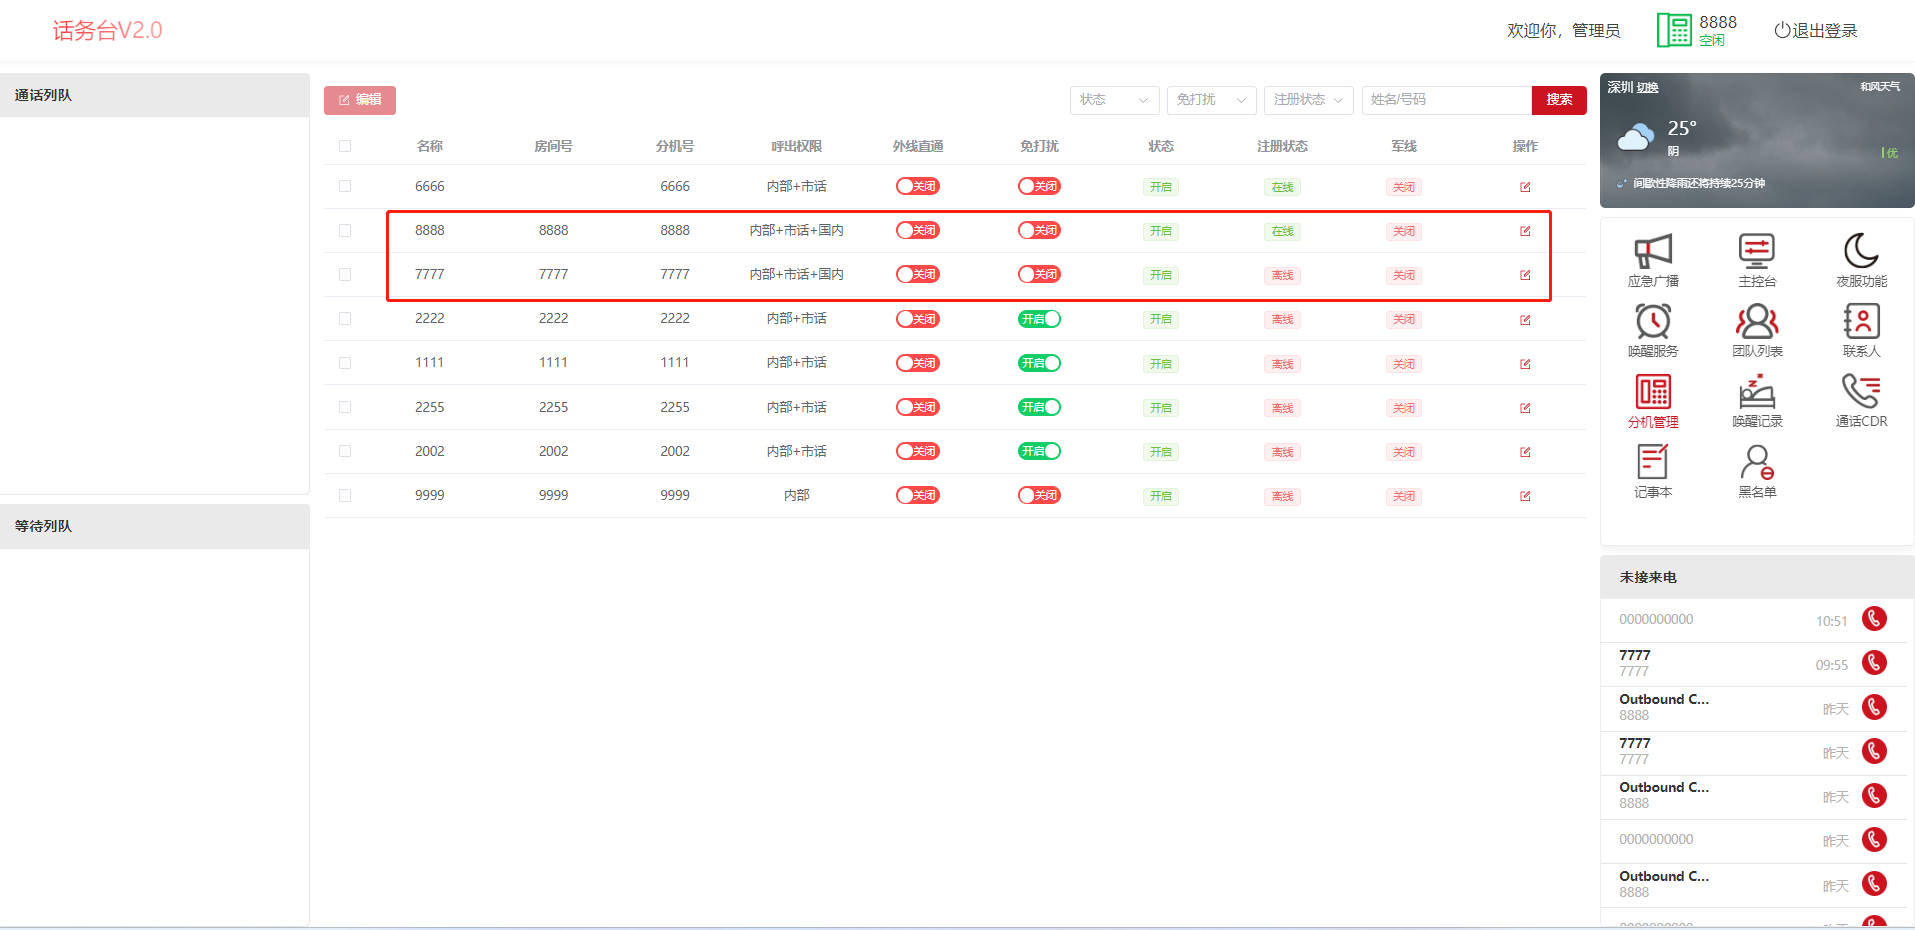Expand the 免打扰 filter dropdown
This screenshot has height=930, width=1915.
(1210, 100)
